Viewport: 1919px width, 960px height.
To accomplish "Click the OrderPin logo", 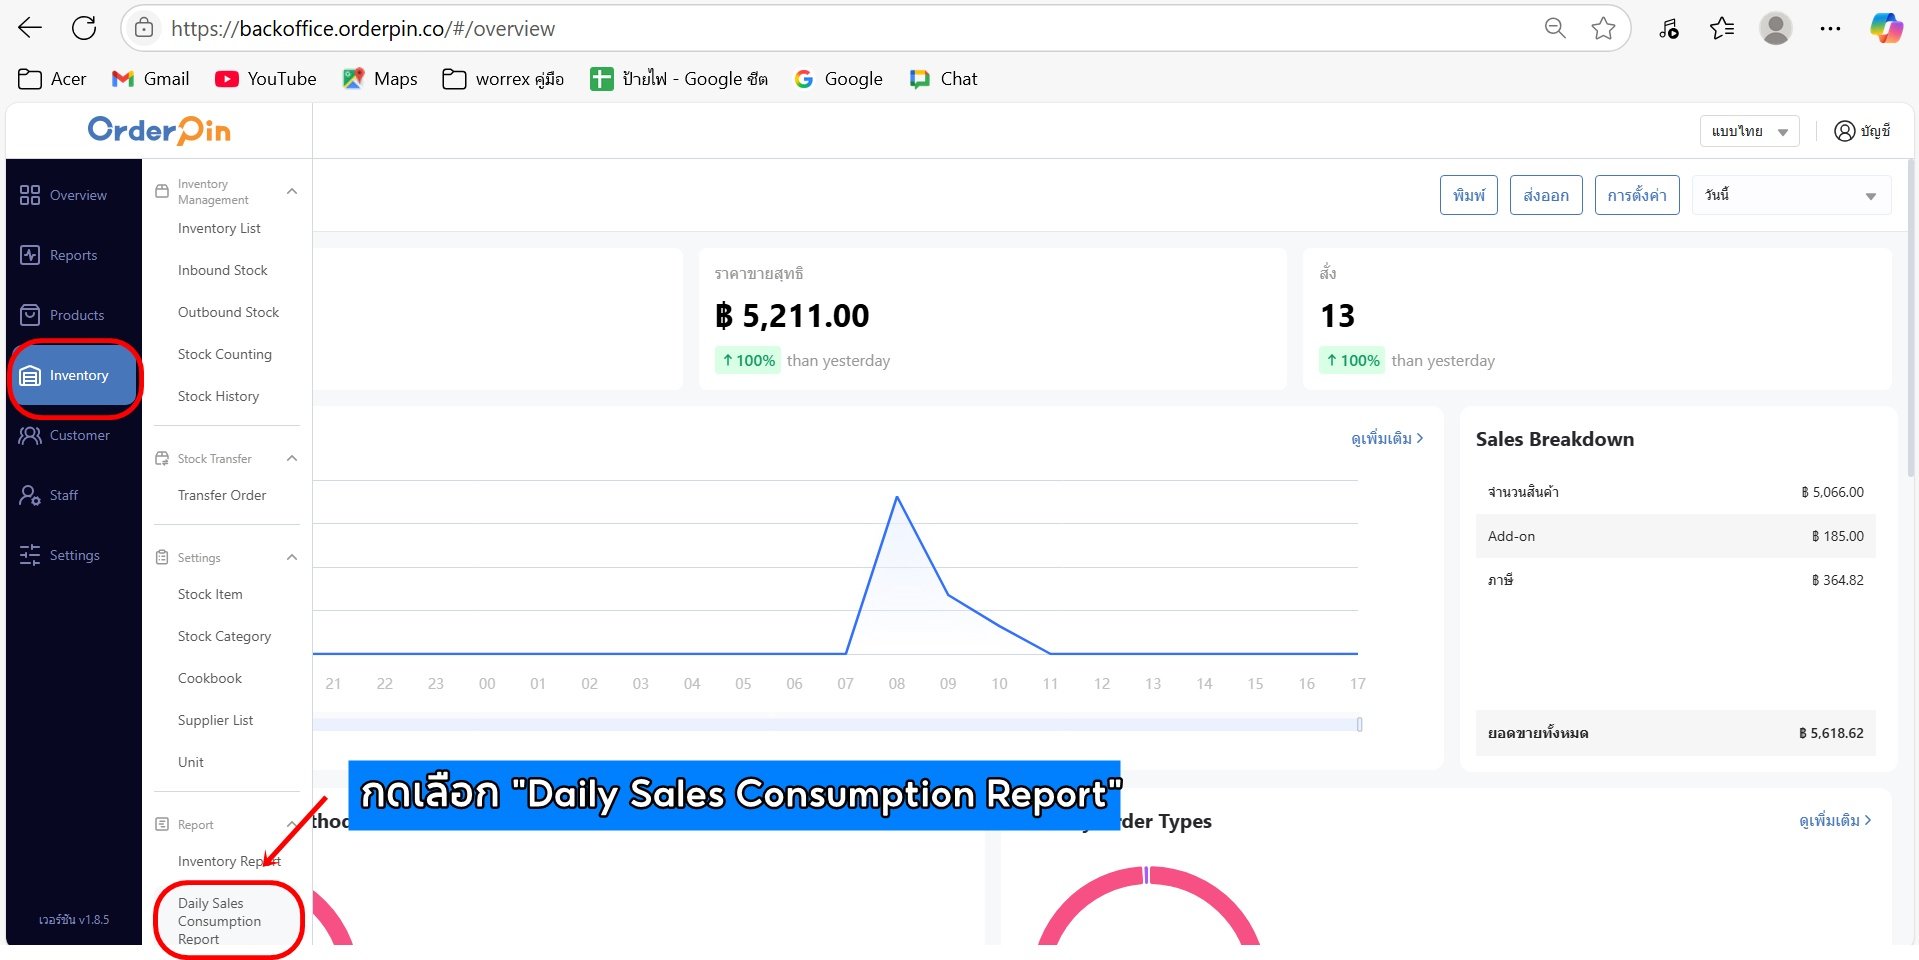I will (159, 130).
